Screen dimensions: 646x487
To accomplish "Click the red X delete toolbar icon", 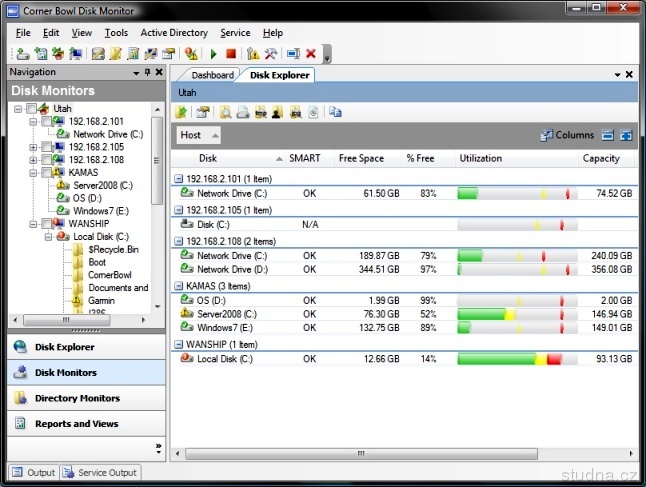I will pos(311,54).
